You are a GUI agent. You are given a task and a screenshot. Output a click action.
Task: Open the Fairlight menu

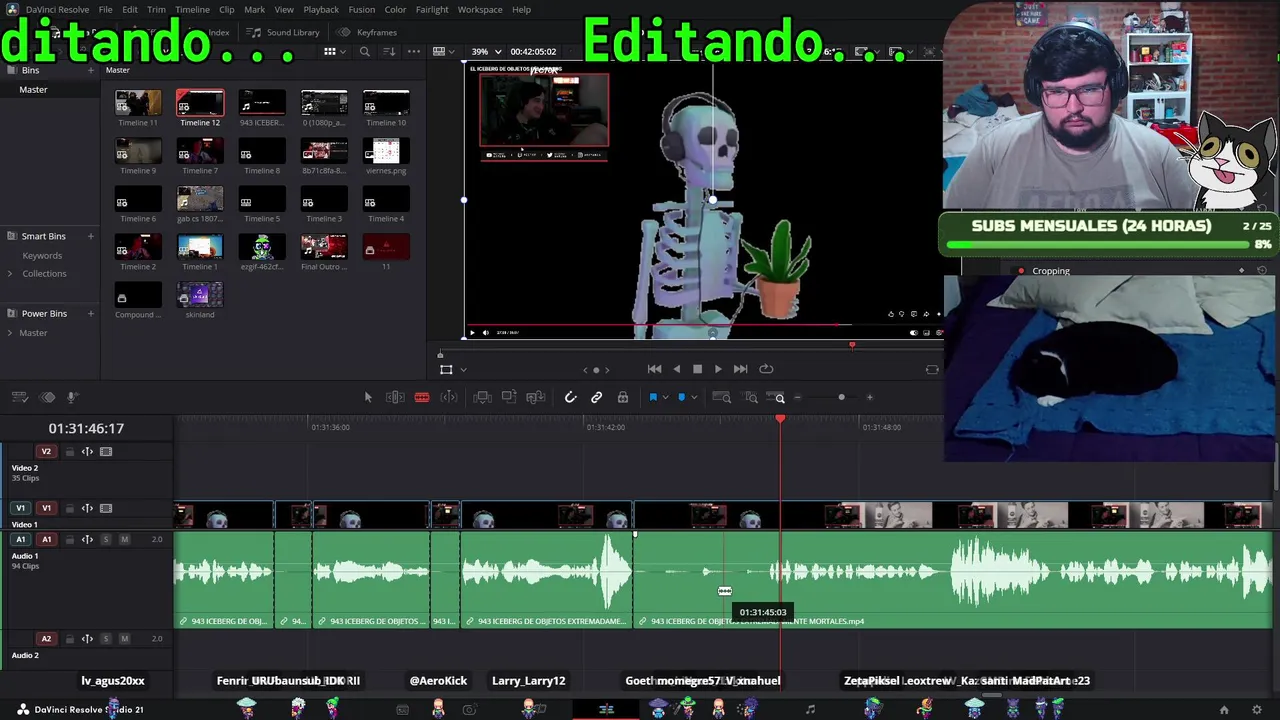(x=432, y=10)
